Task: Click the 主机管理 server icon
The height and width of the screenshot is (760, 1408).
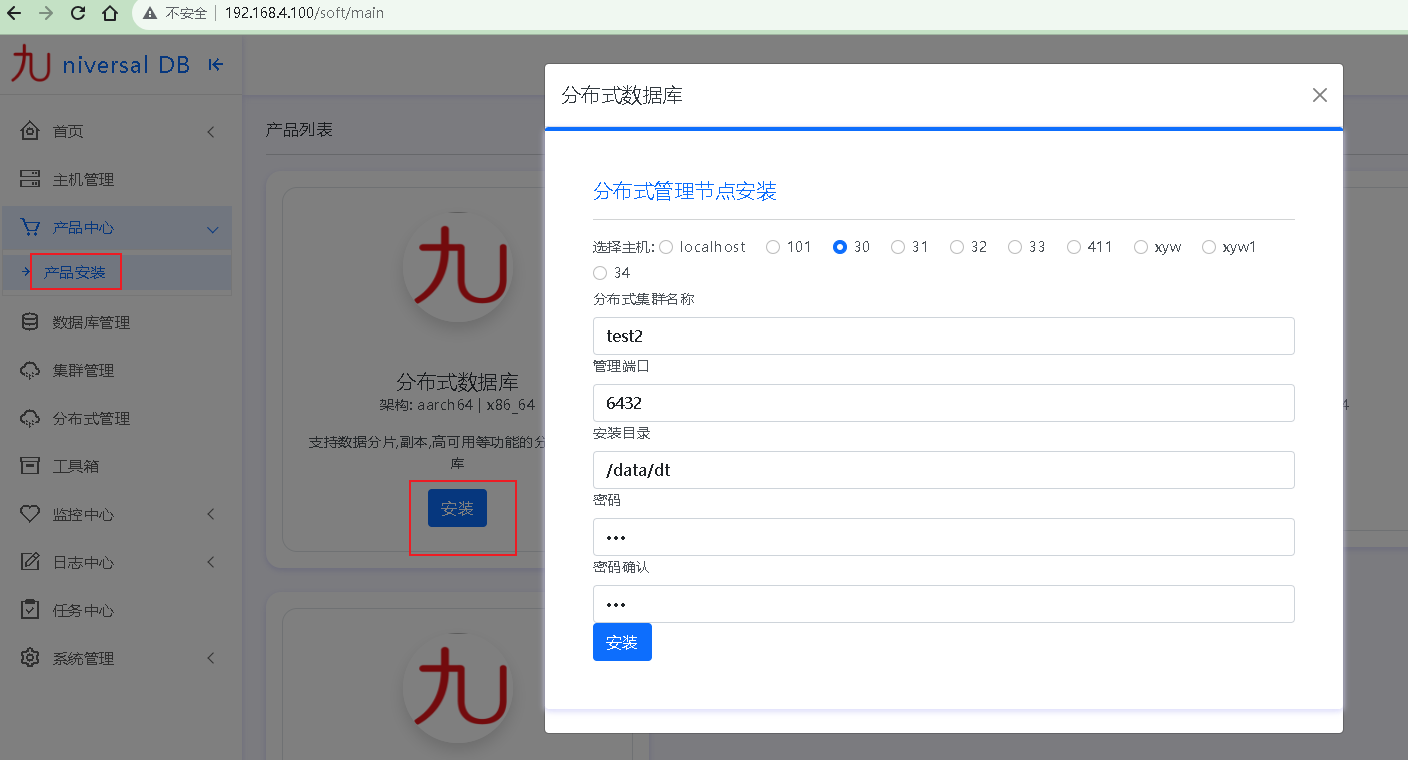Action: pos(31,179)
